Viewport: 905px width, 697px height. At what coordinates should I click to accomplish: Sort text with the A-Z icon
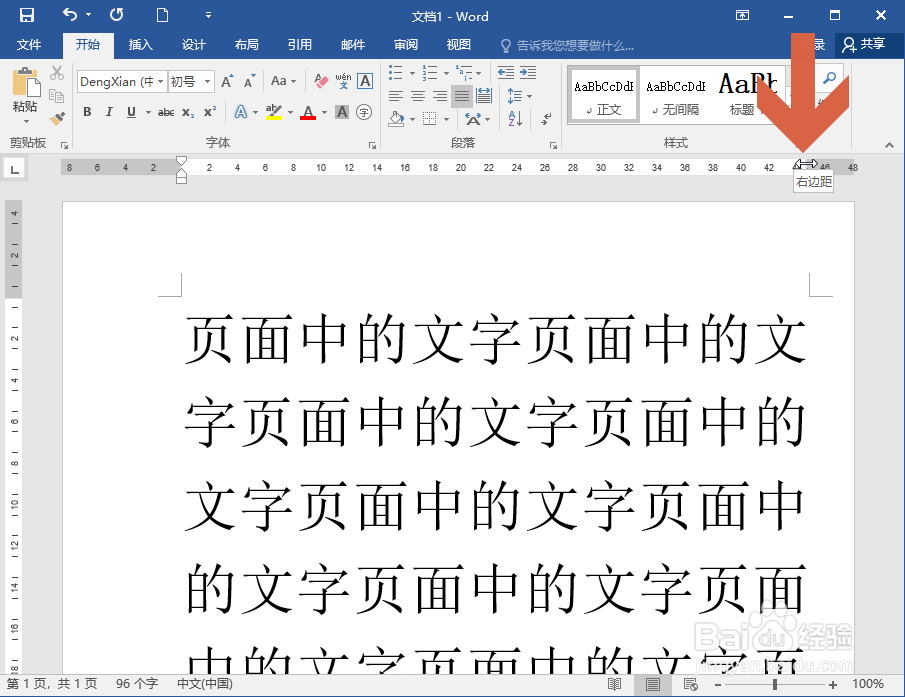pyautogui.click(x=515, y=119)
